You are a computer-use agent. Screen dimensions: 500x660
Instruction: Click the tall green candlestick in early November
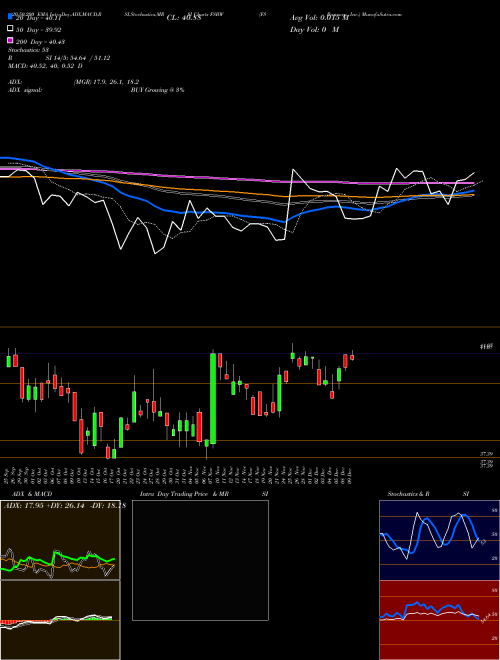point(213,398)
